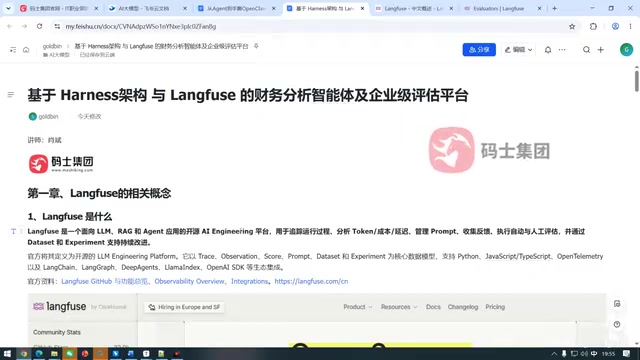
Task: Click Docs in the Langfuse image
Action: click(x=433, y=307)
